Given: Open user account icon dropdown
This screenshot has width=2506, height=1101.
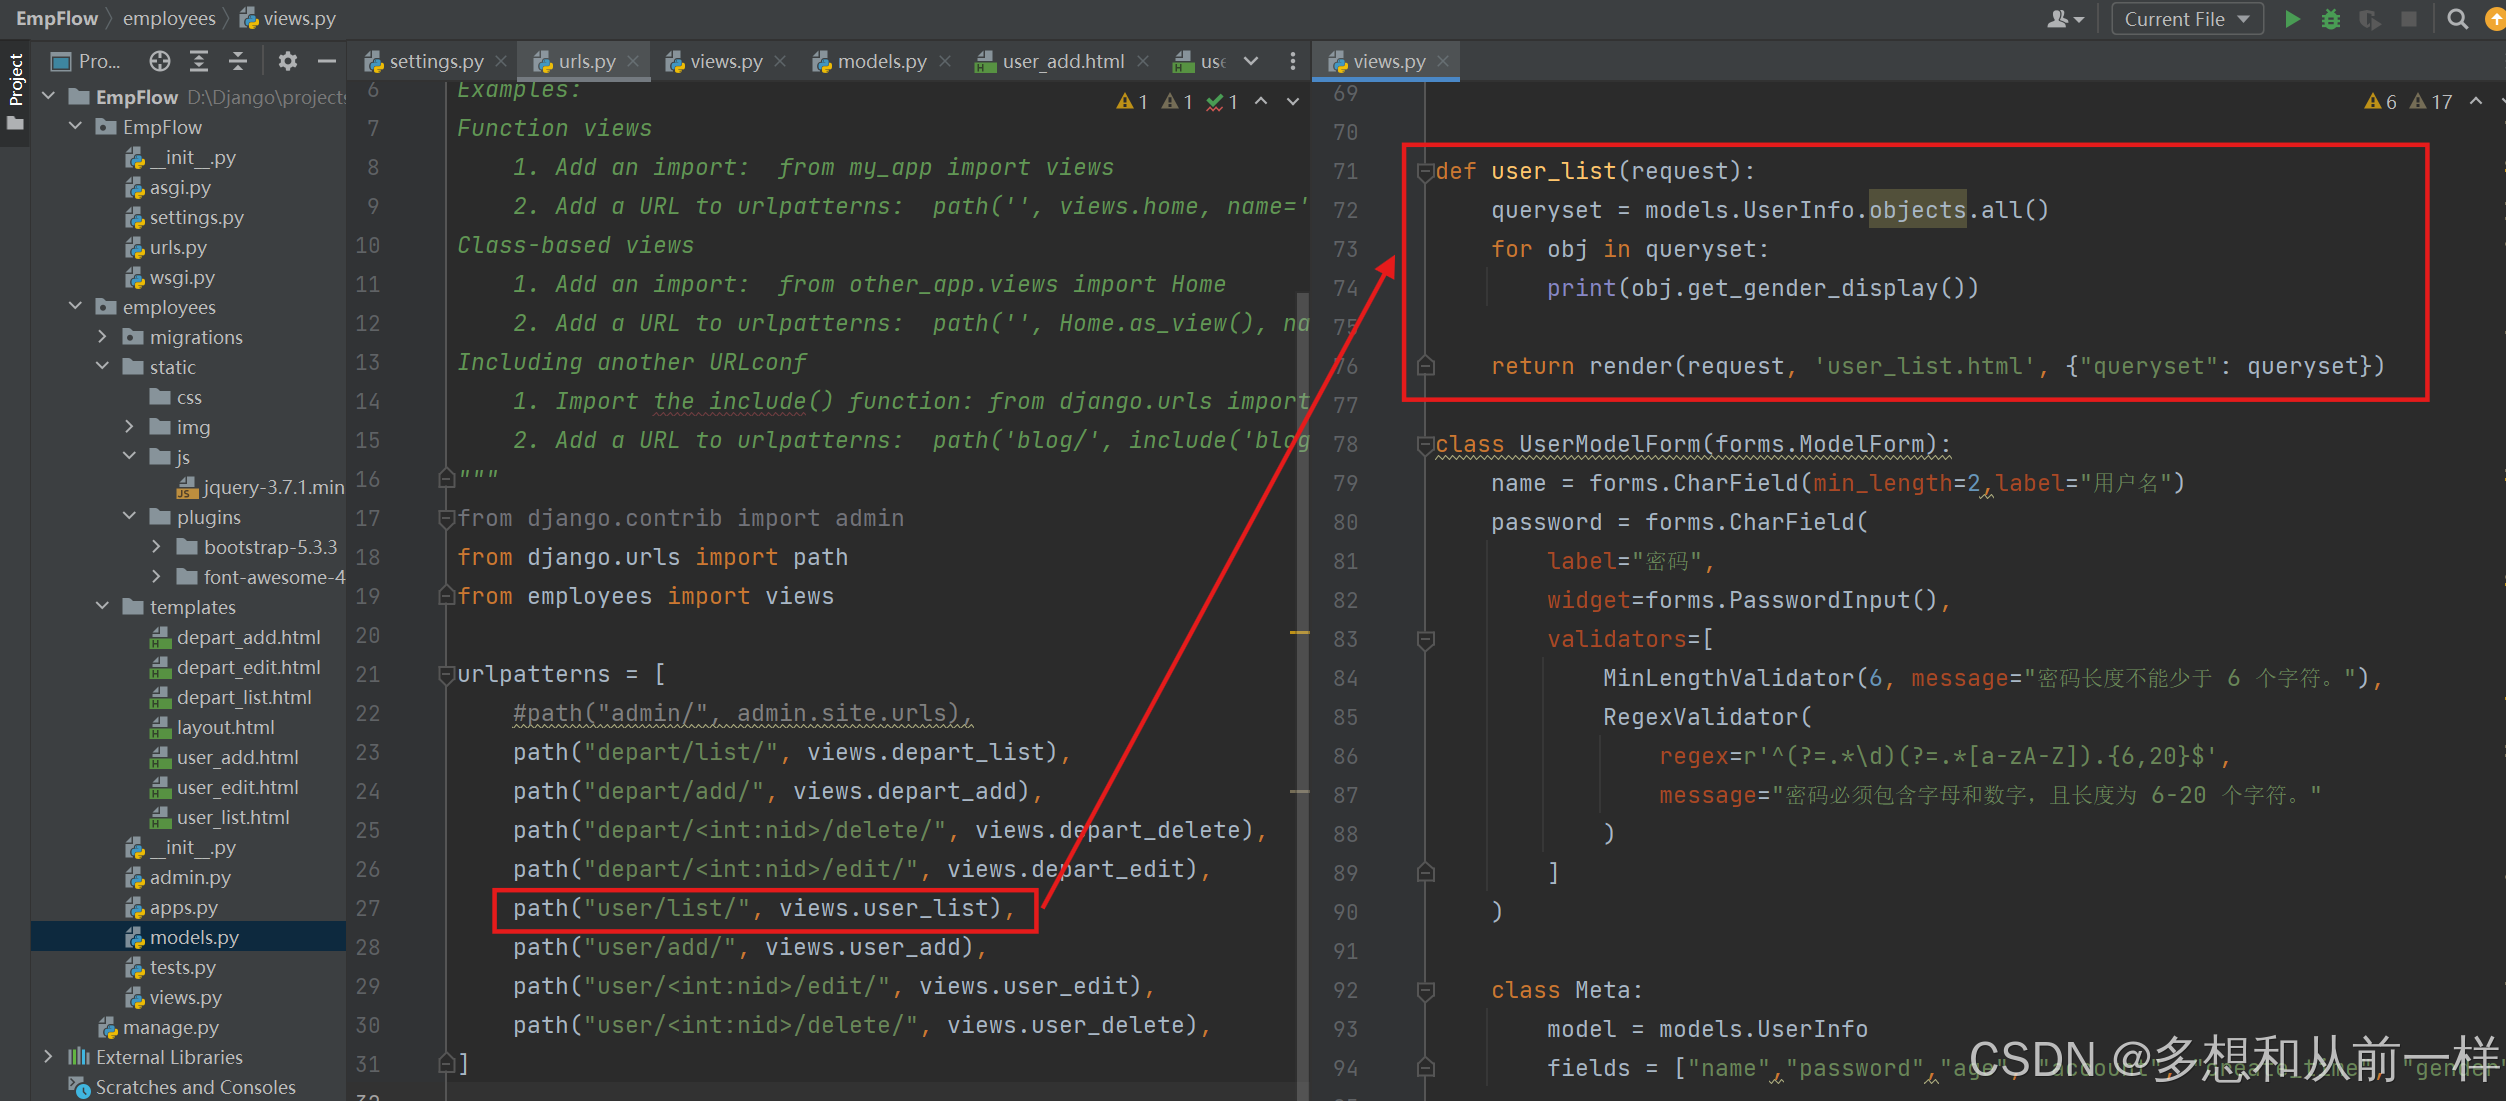Looking at the screenshot, I should (x=2065, y=19).
